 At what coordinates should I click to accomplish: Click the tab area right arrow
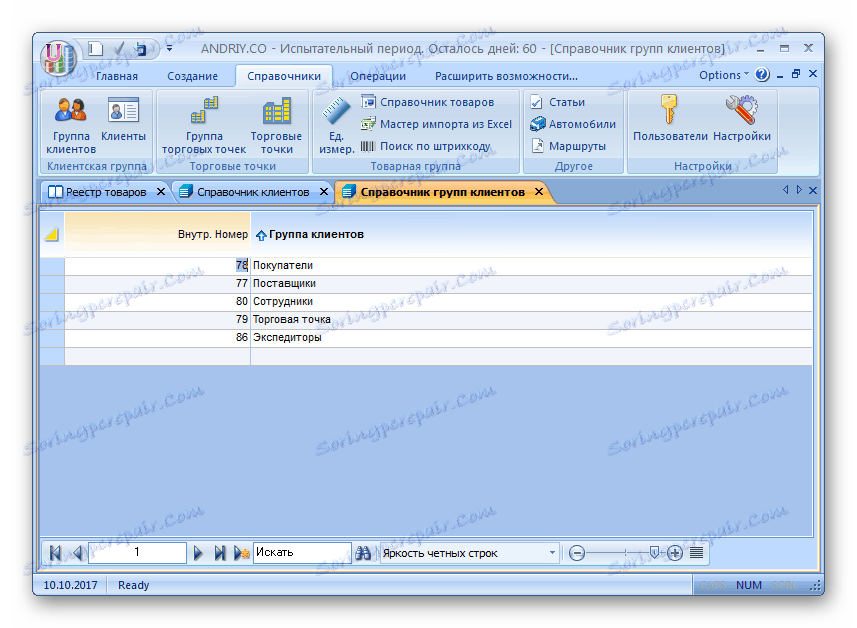799,190
